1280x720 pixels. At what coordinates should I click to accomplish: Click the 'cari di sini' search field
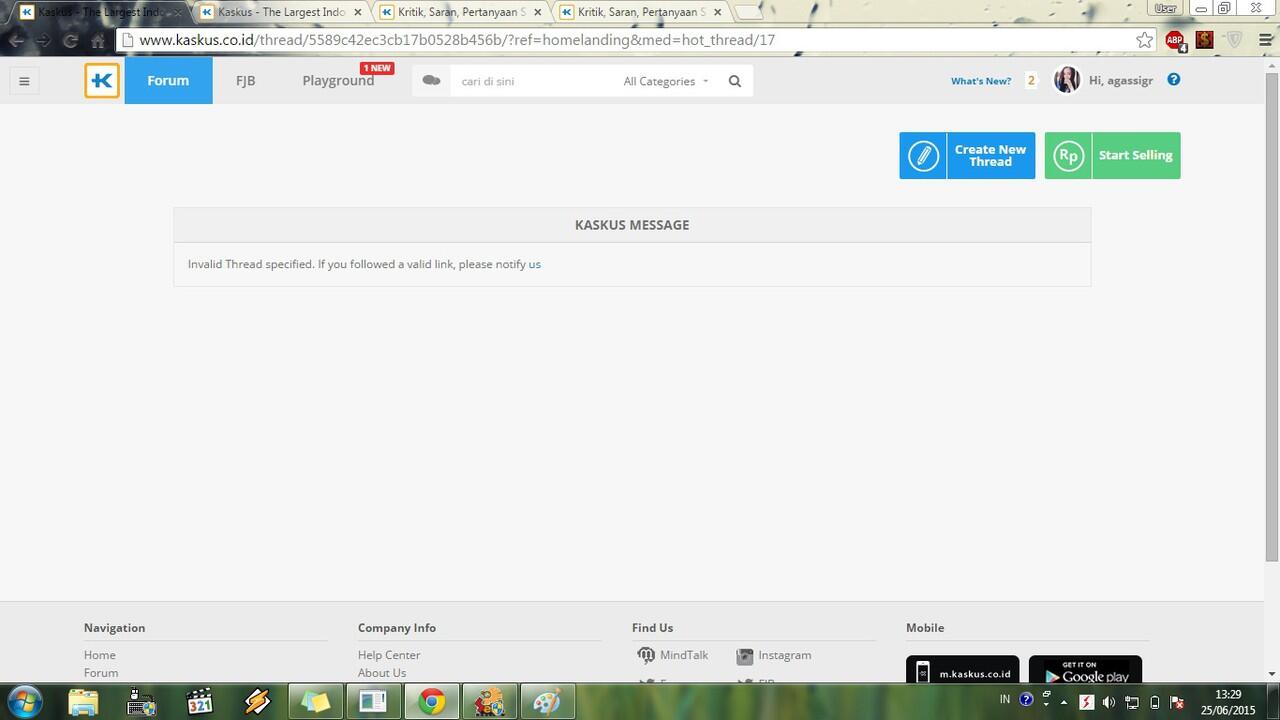535,81
